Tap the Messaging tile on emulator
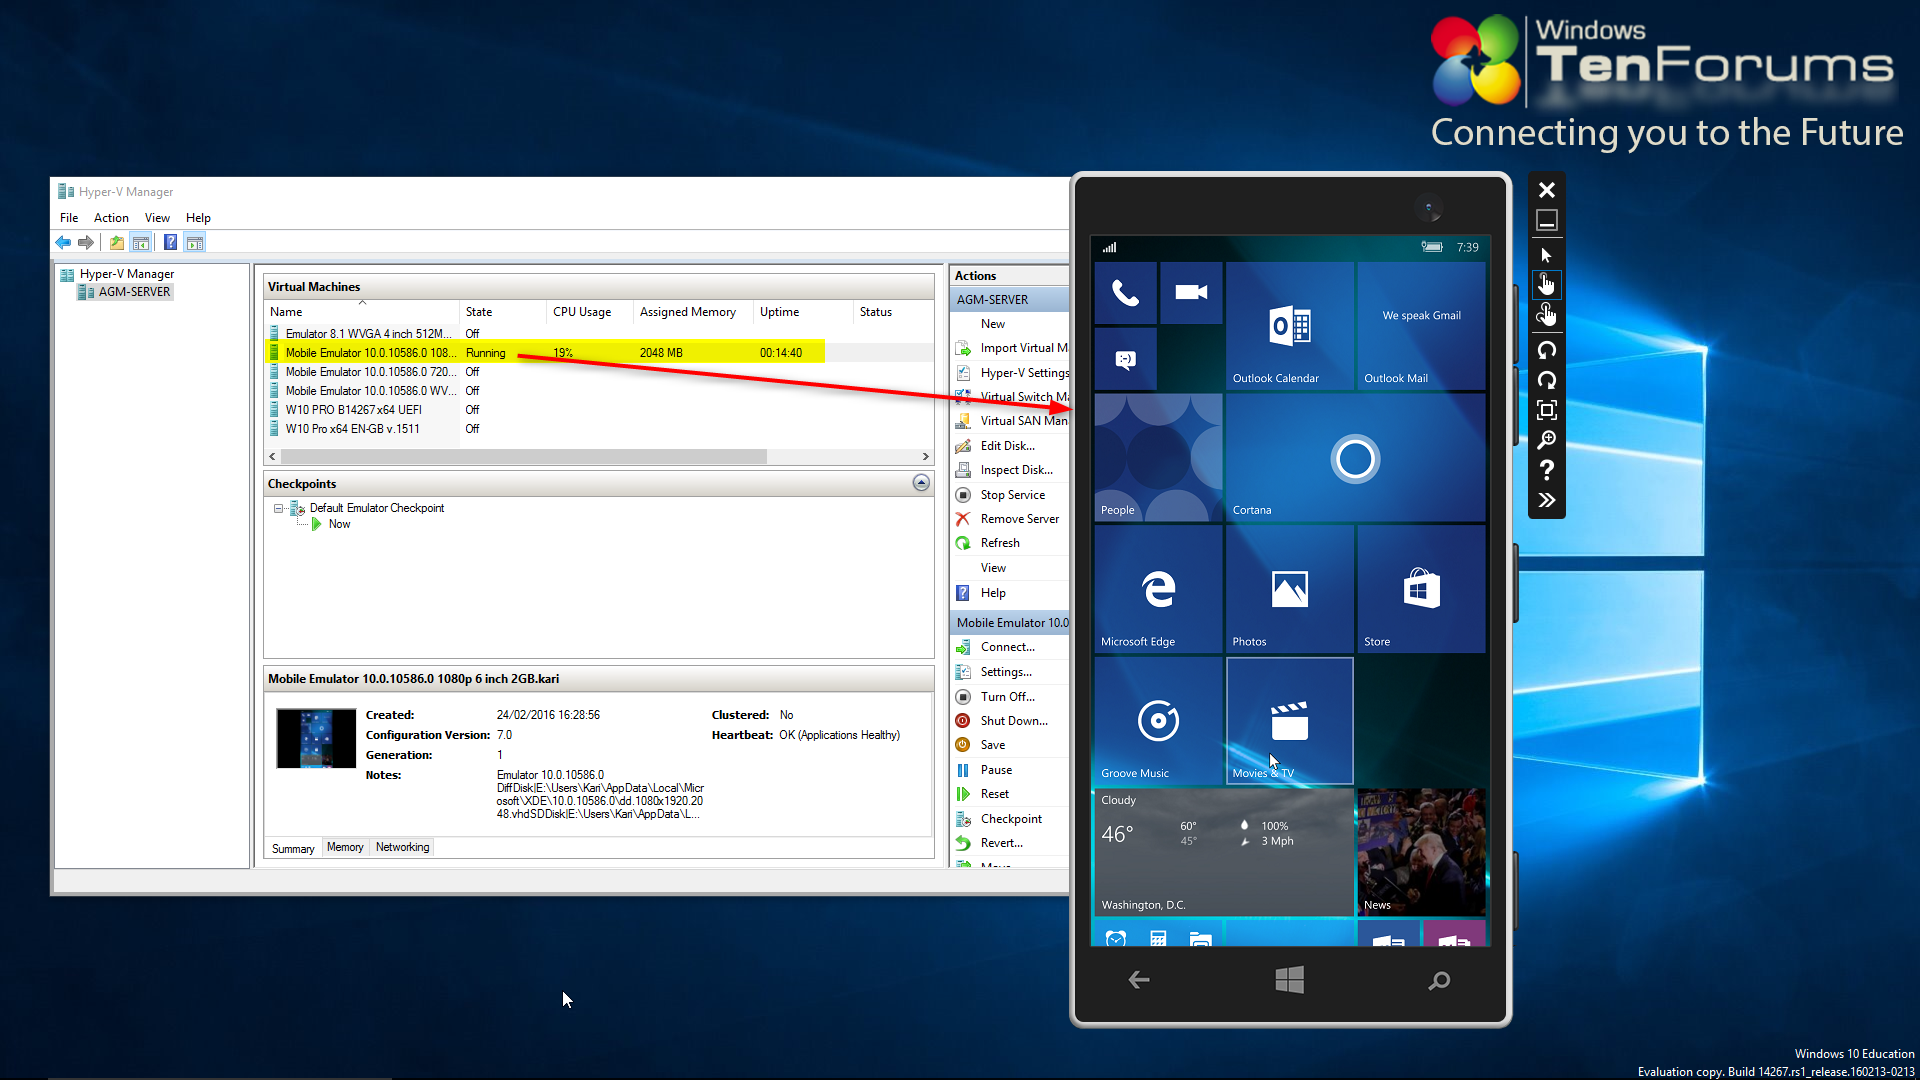The height and width of the screenshot is (1080, 1920). coord(1125,359)
